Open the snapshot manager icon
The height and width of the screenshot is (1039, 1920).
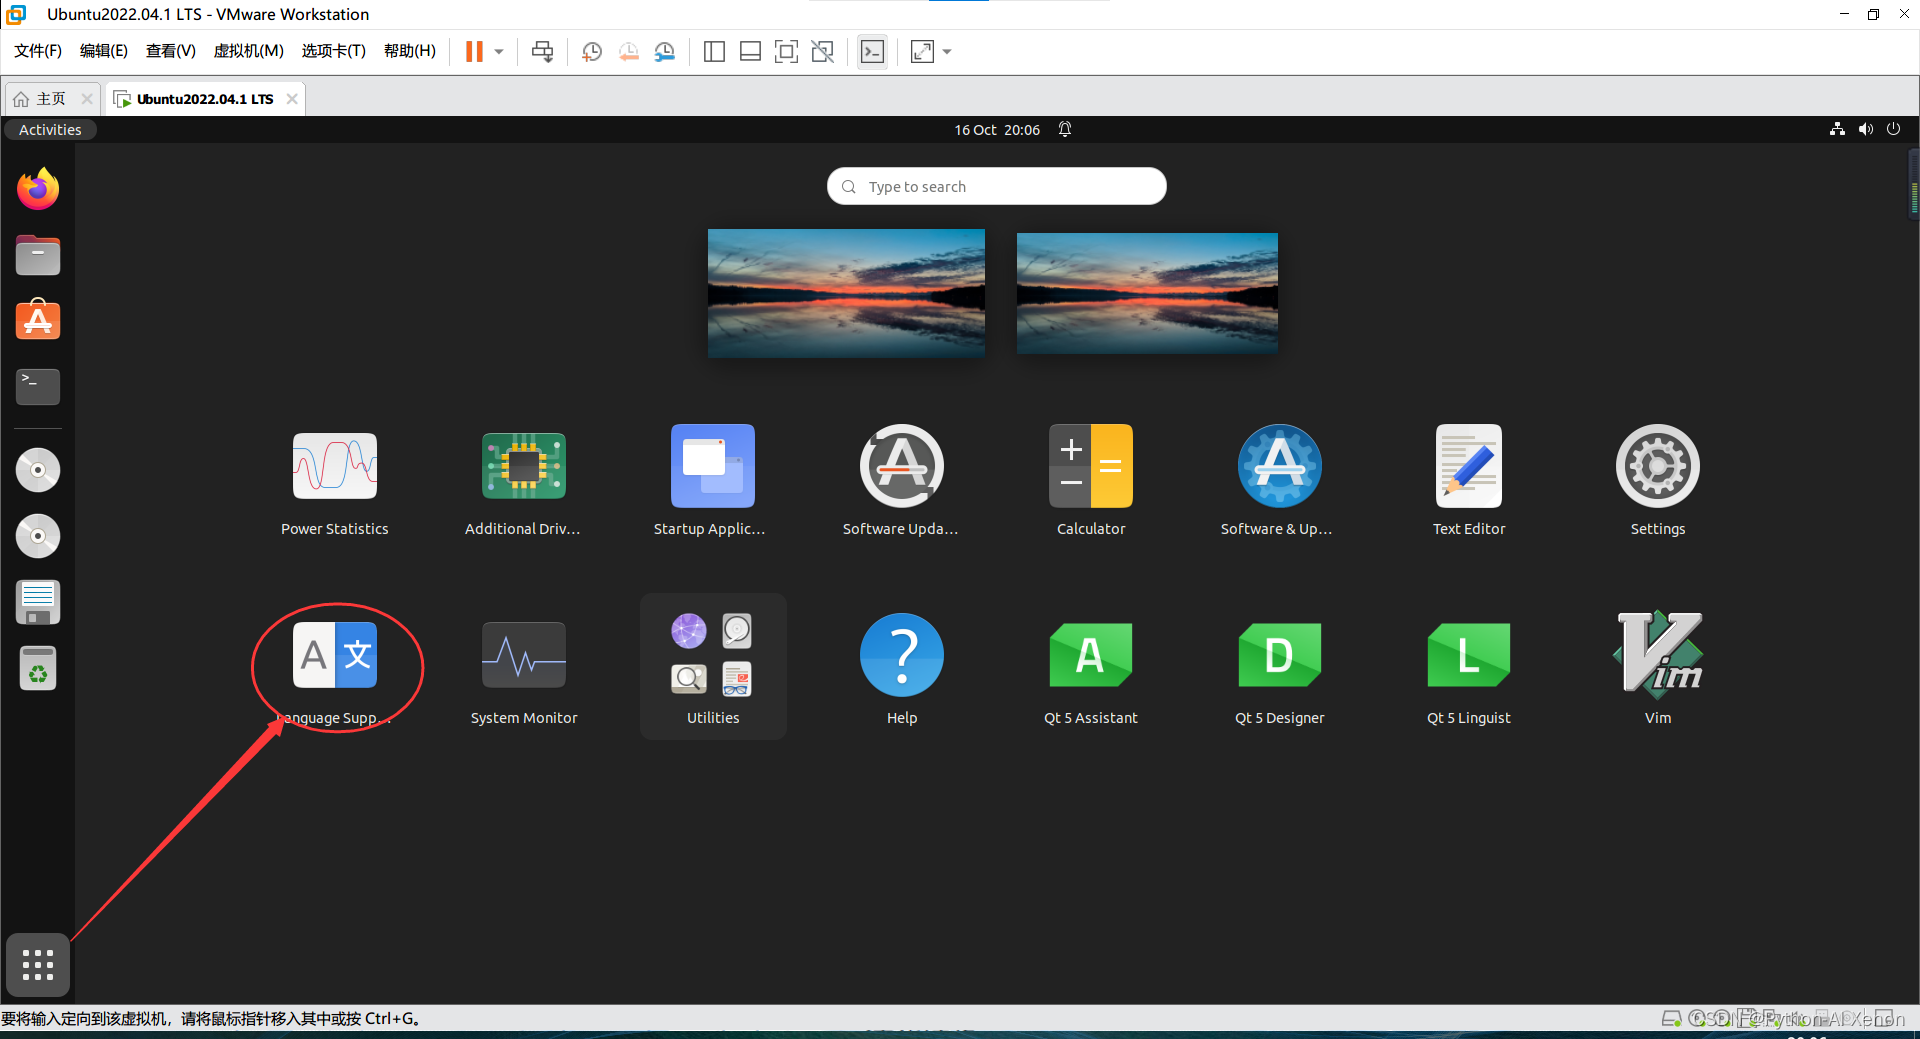pos(665,51)
